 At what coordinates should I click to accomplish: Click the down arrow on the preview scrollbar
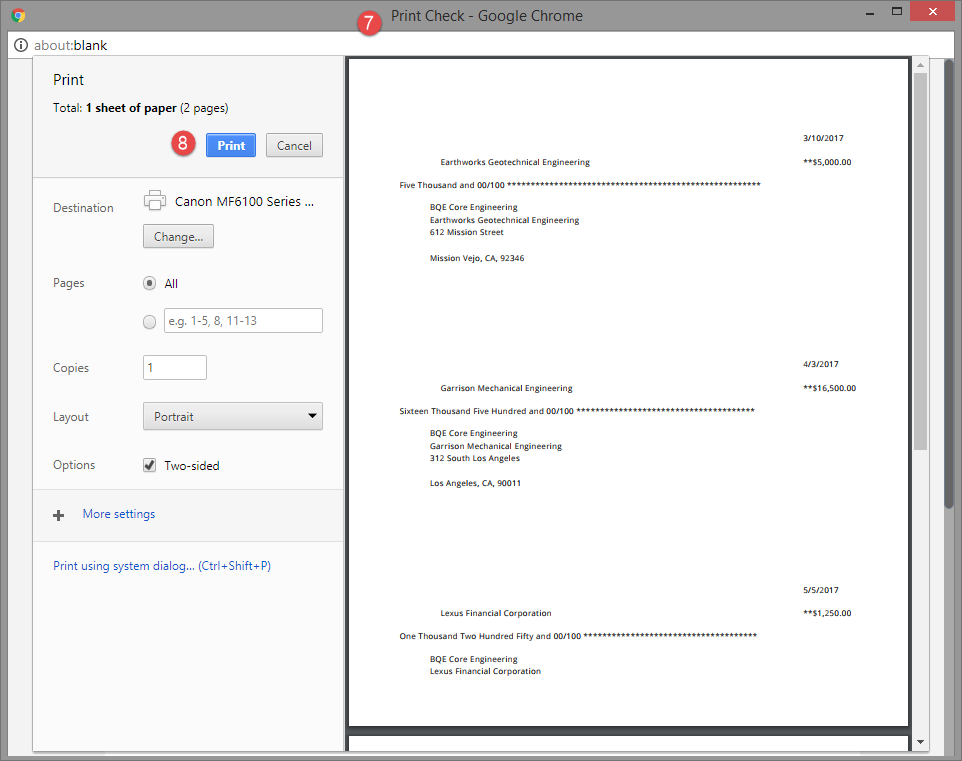click(x=920, y=744)
